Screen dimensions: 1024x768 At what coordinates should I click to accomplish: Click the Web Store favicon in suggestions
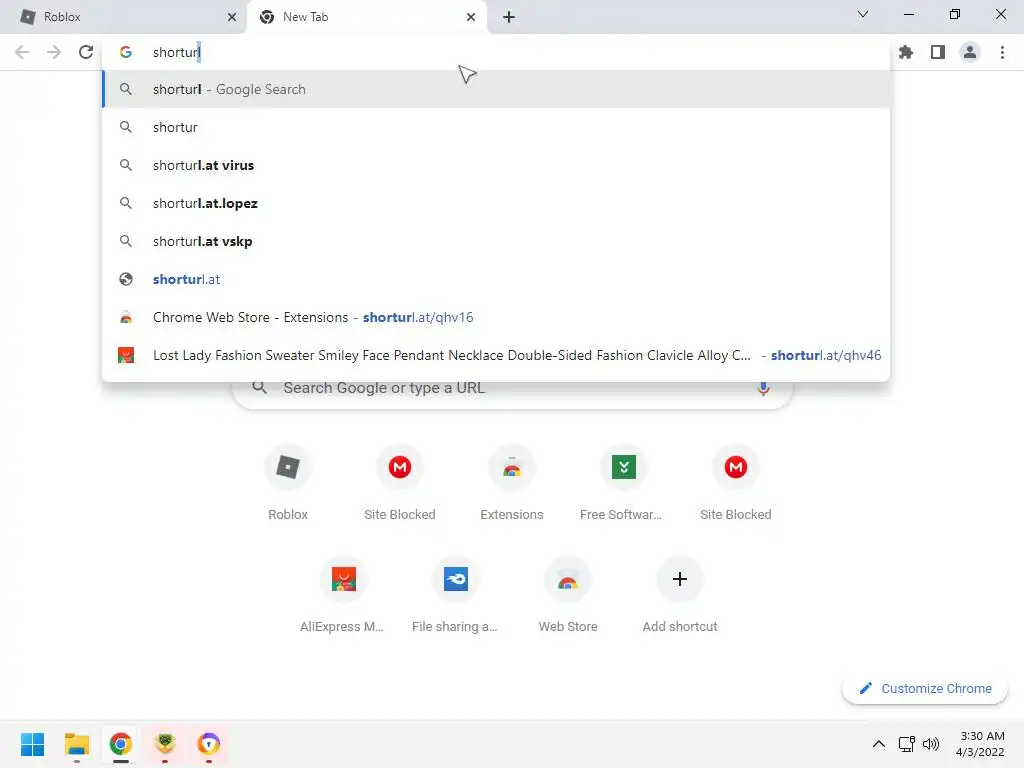coord(126,317)
